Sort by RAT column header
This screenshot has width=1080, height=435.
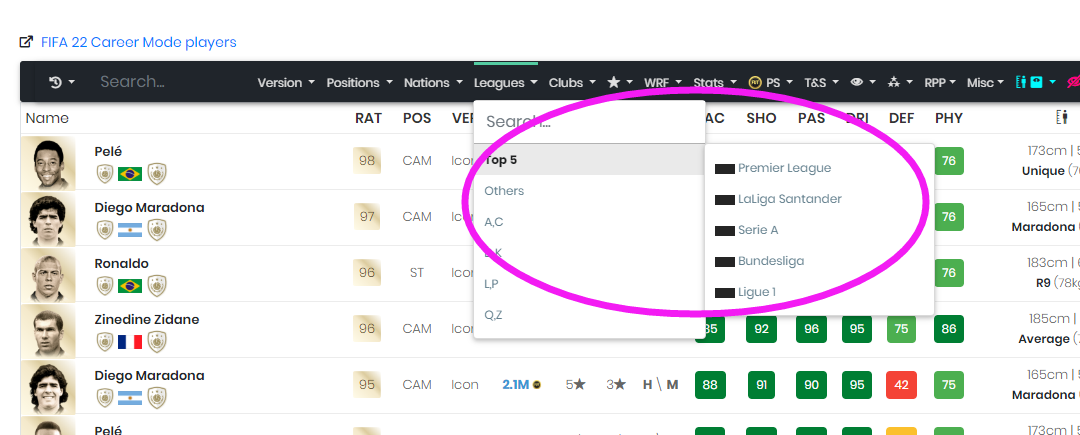(x=368, y=118)
